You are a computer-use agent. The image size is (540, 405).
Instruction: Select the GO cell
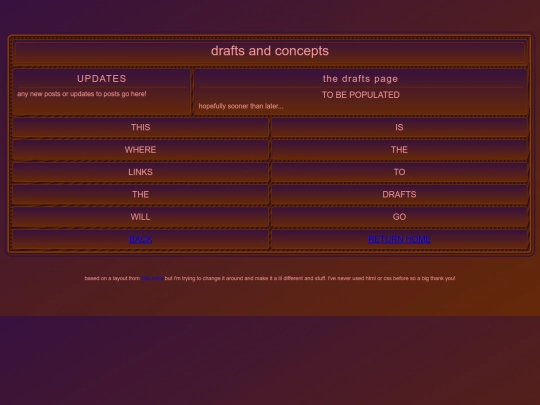pyautogui.click(x=399, y=217)
